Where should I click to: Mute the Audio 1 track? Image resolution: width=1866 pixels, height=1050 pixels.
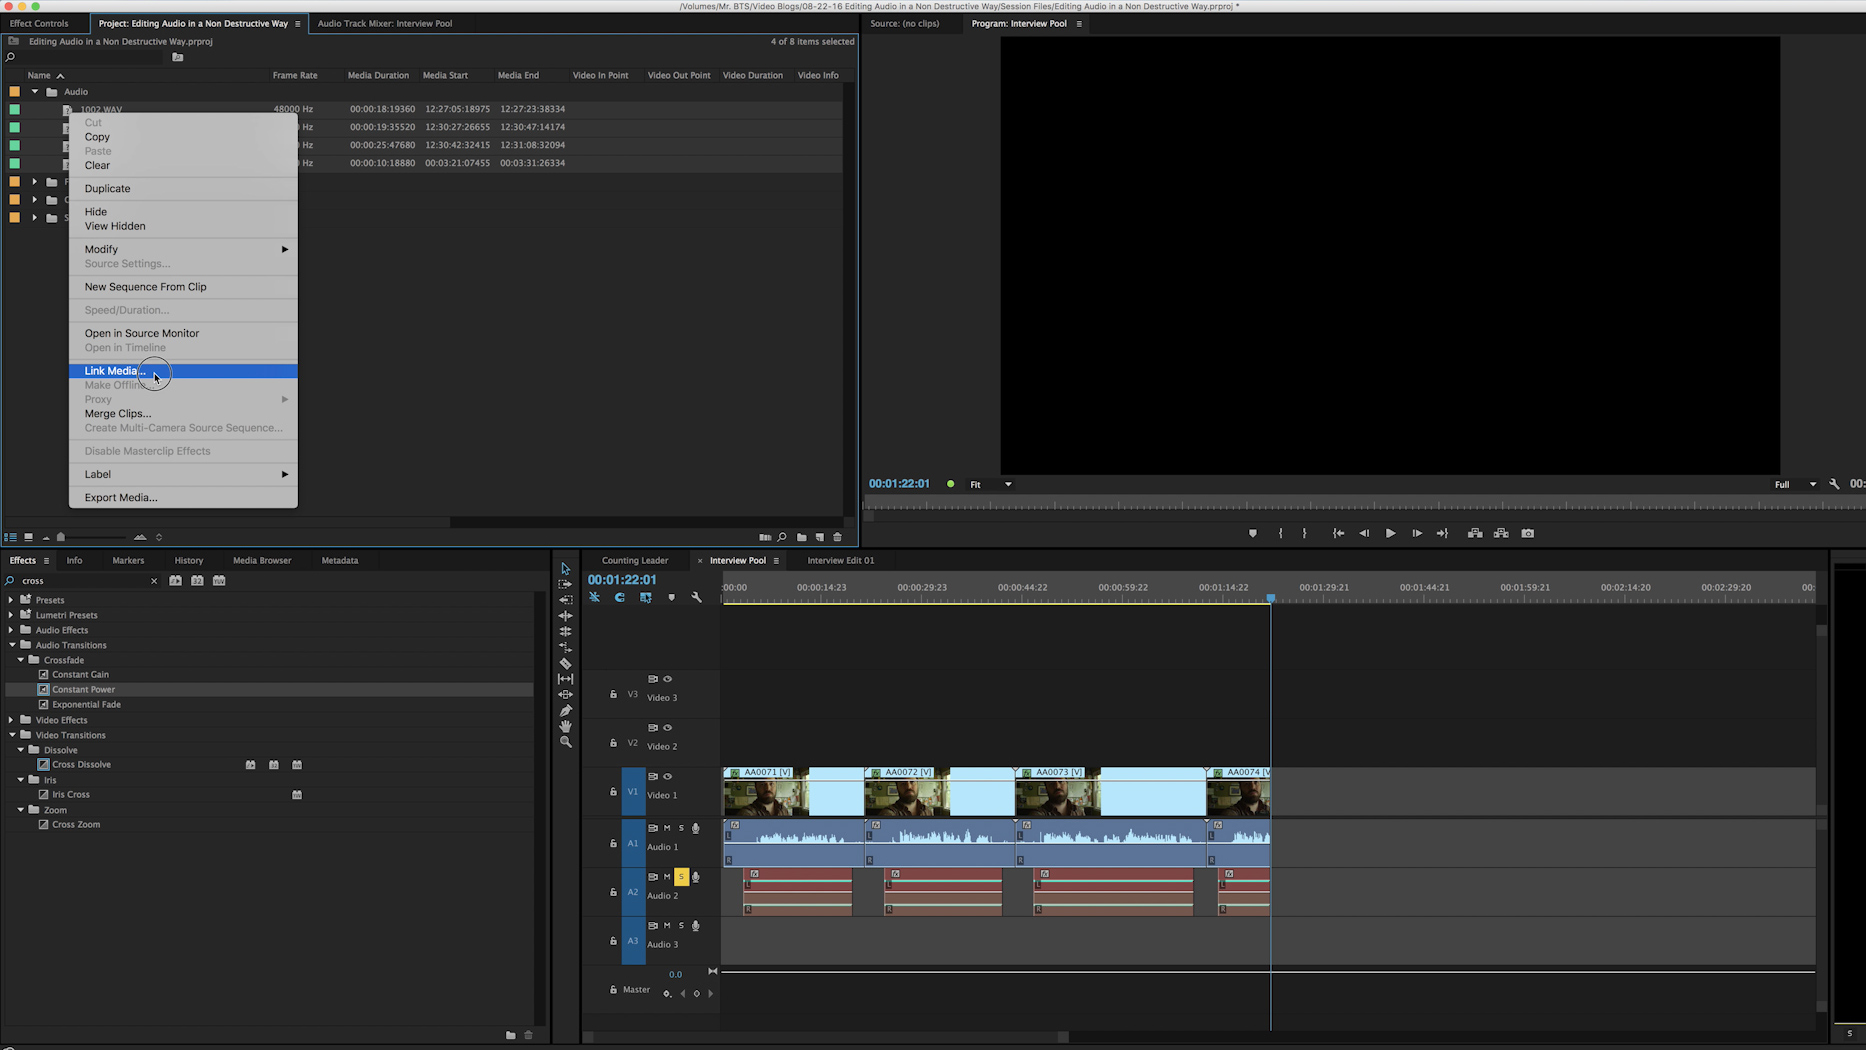(667, 828)
